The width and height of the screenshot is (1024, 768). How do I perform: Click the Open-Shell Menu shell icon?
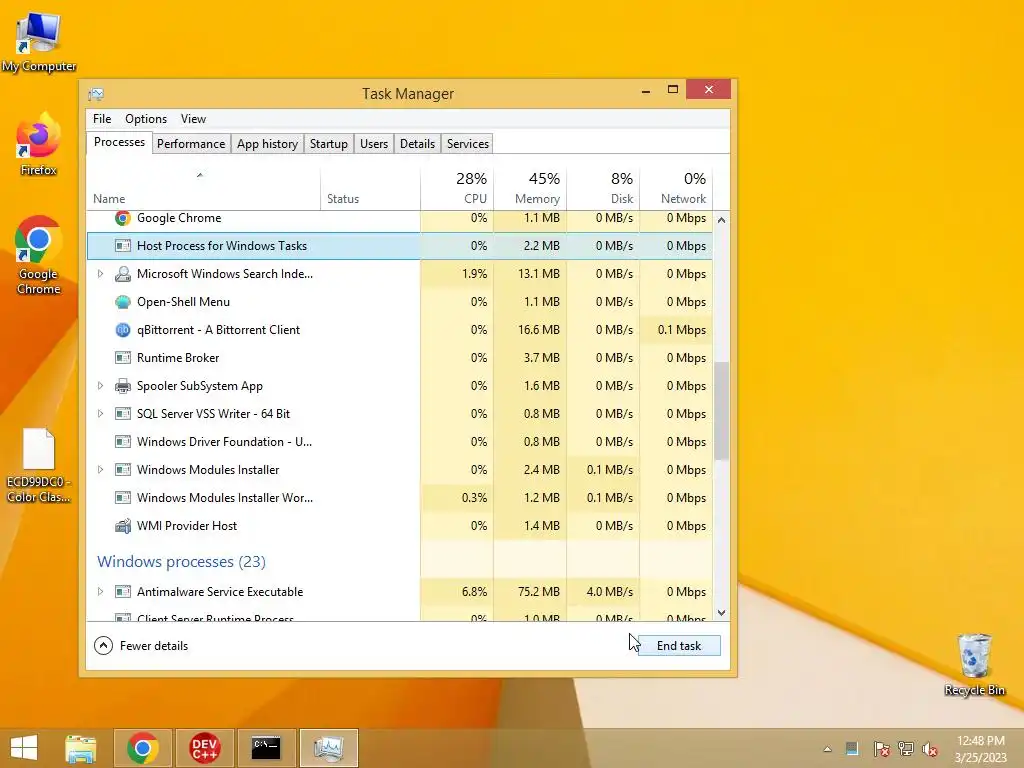(123, 302)
